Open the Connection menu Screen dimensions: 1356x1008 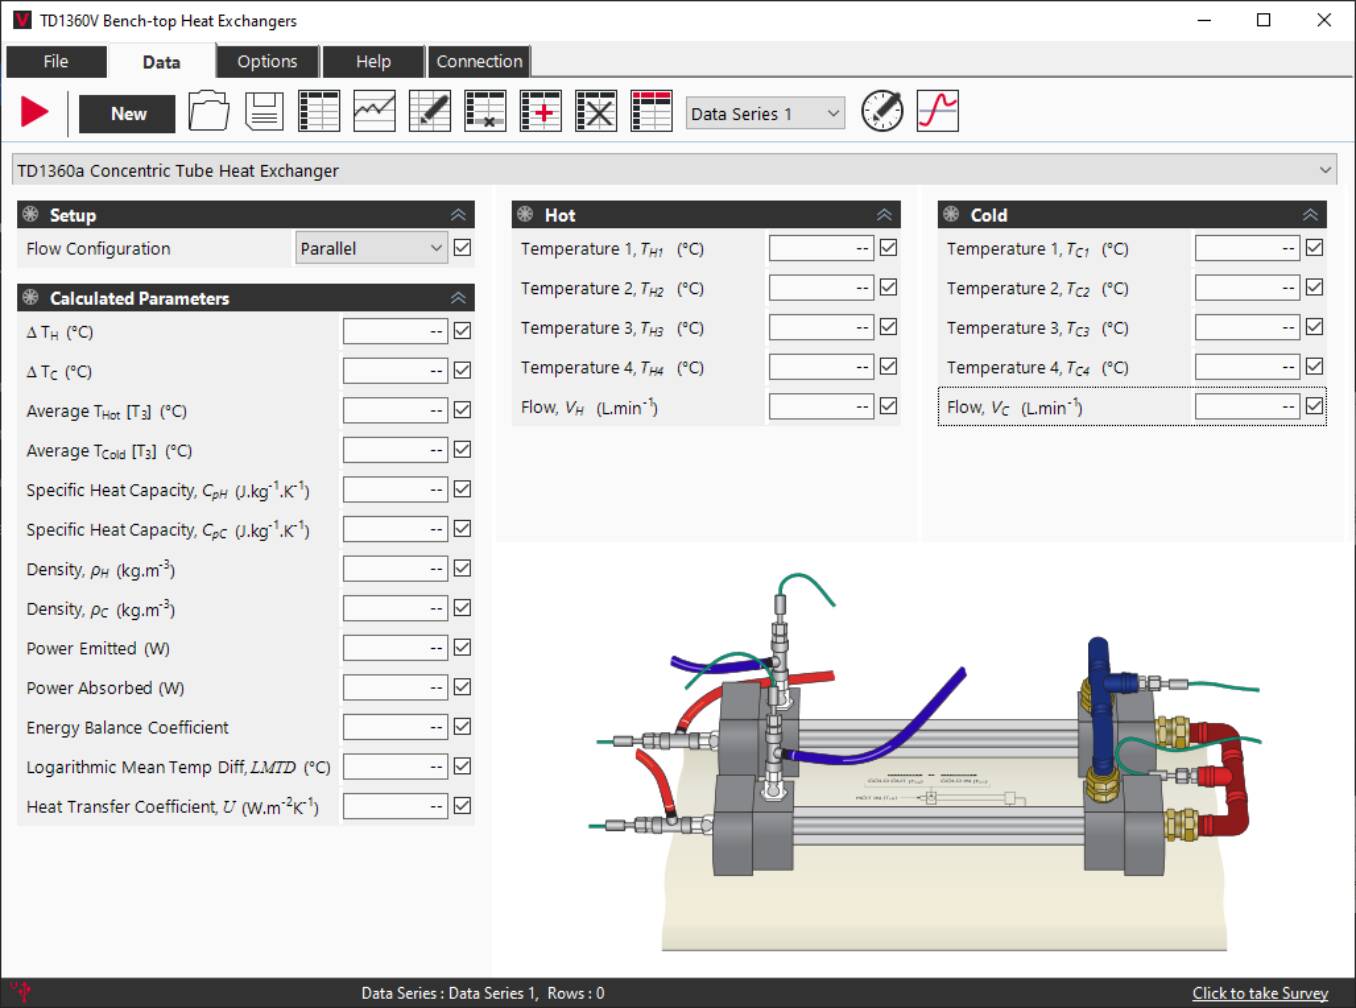pos(479,61)
